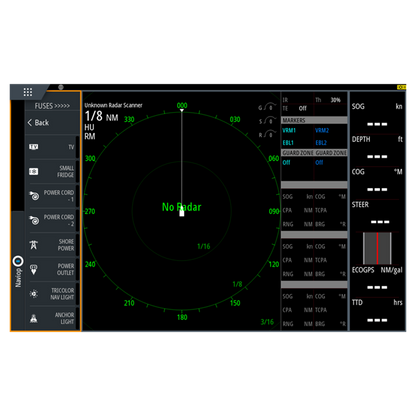Image resolution: width=416 pixels, height=416 pixels.
Task: Click the RM motion mode label
Action: 90,136
